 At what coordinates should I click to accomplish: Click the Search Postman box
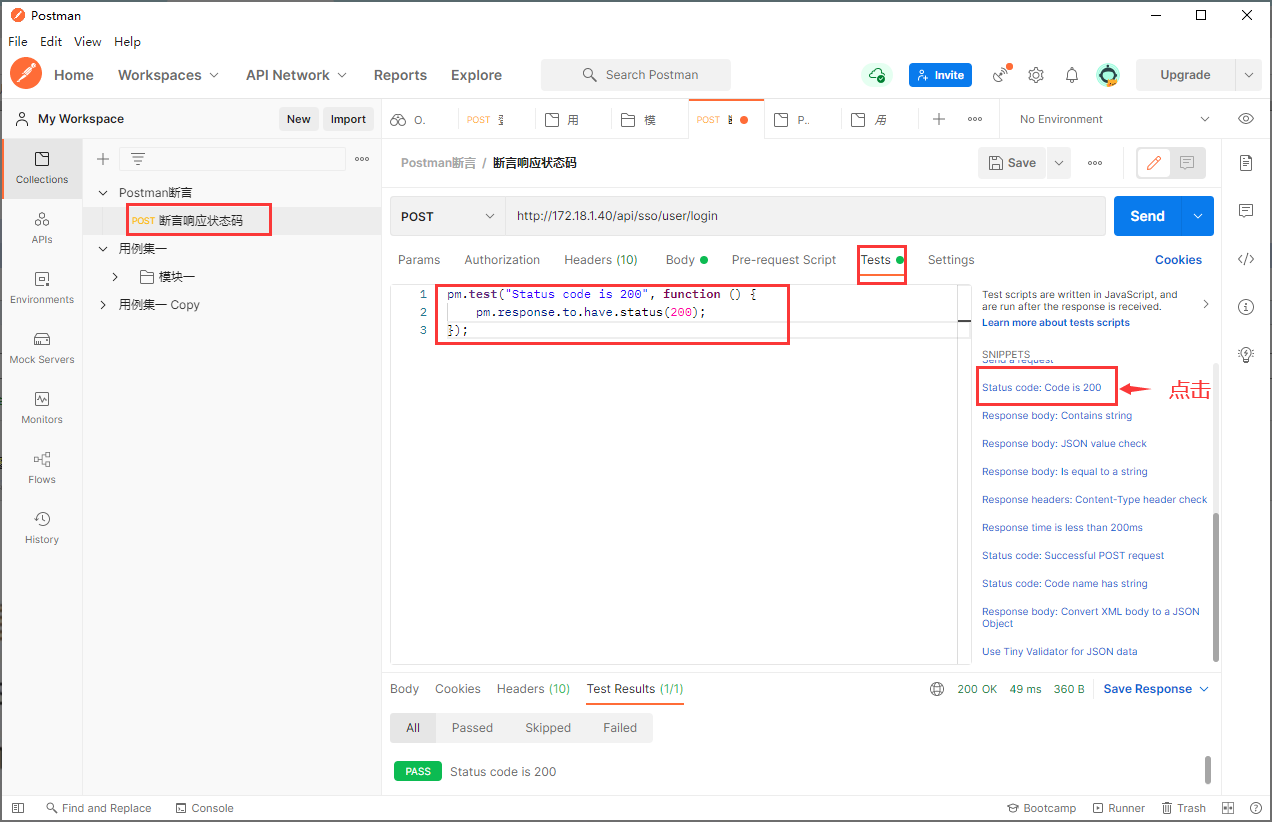(x=636, y=75)
